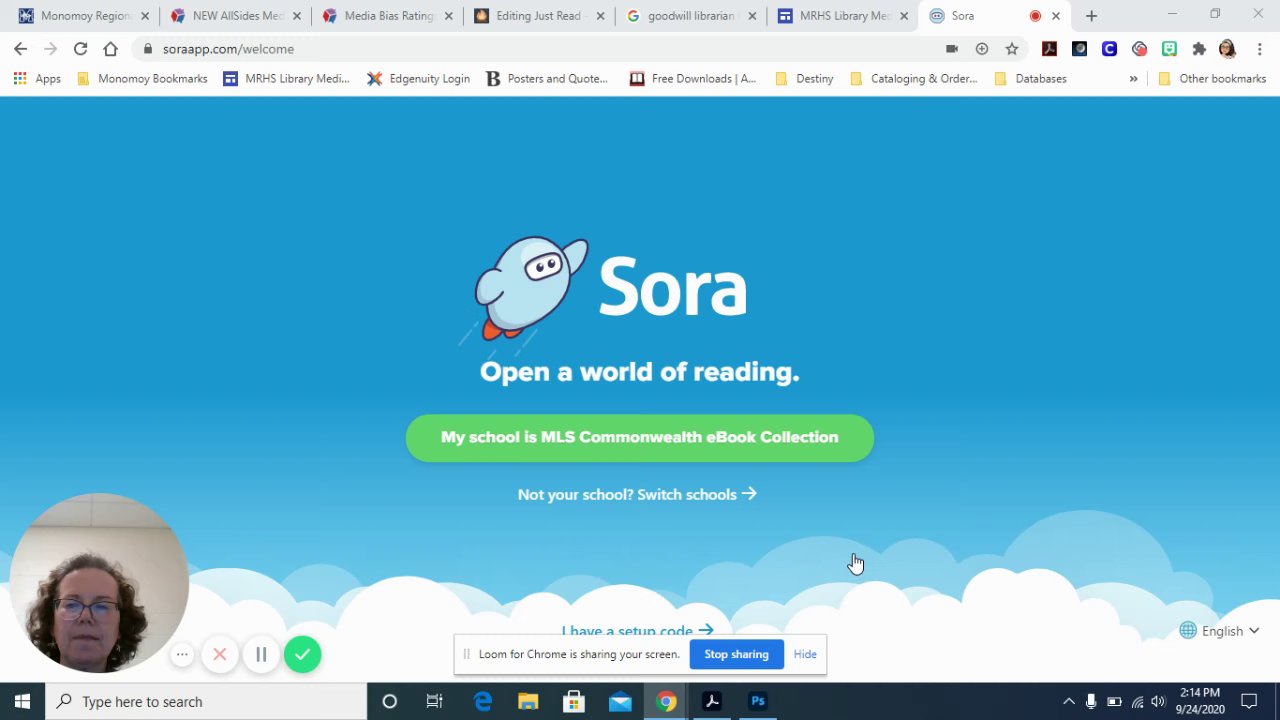
Task: Click the address bar showing soraapp.com/welcome
Action: pos(540,49)
